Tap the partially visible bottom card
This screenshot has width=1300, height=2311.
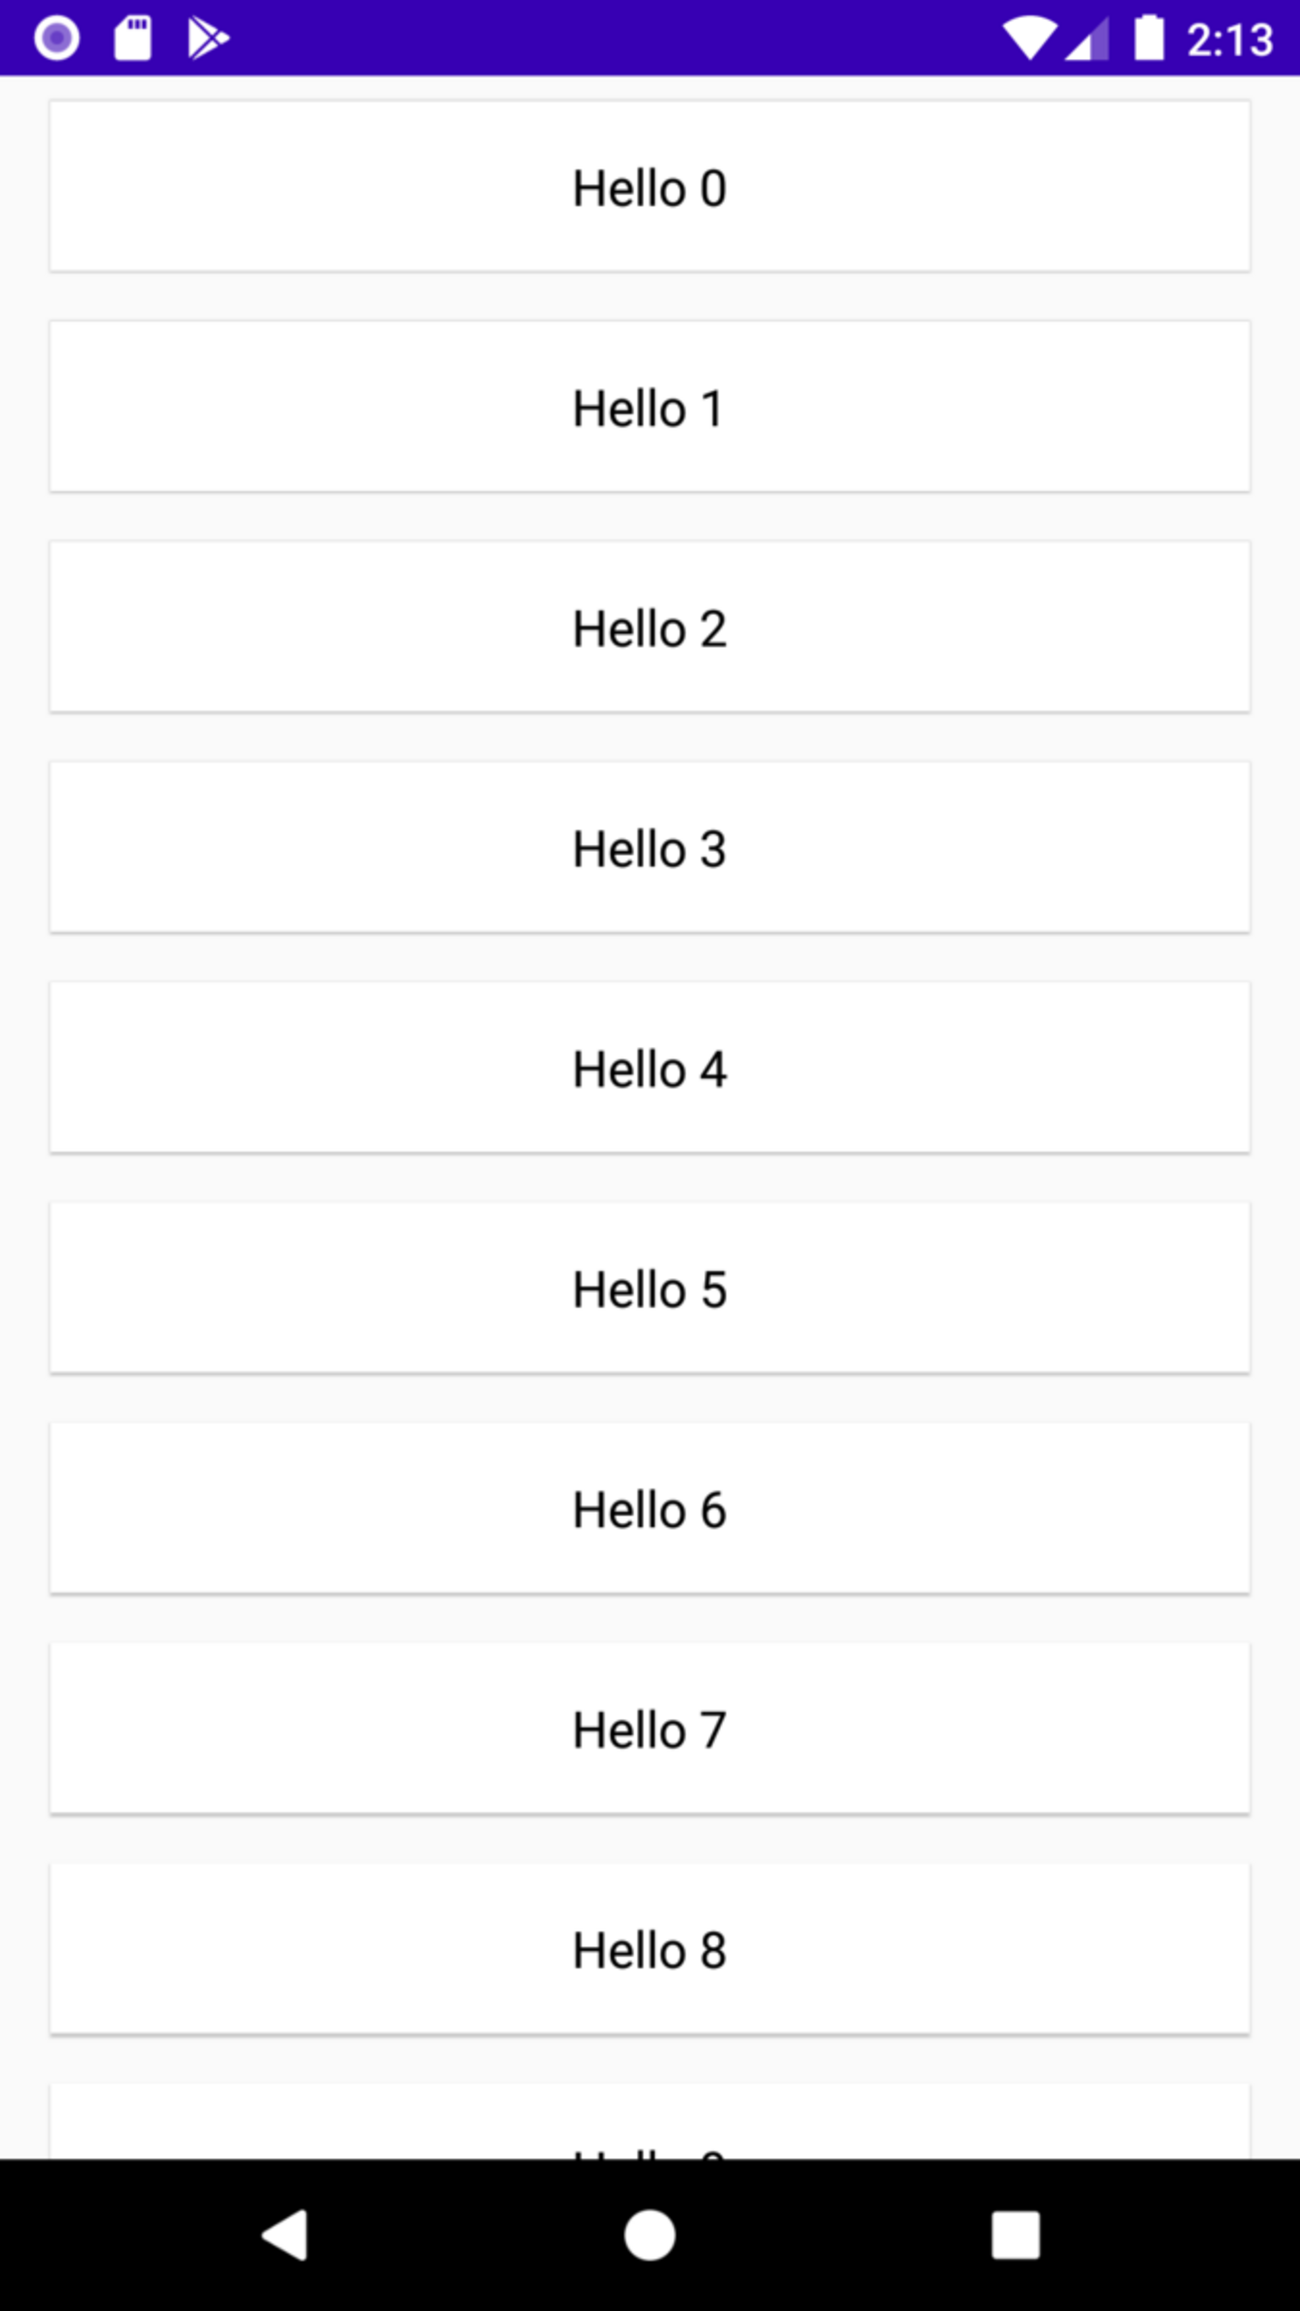tap(650, 2122)
